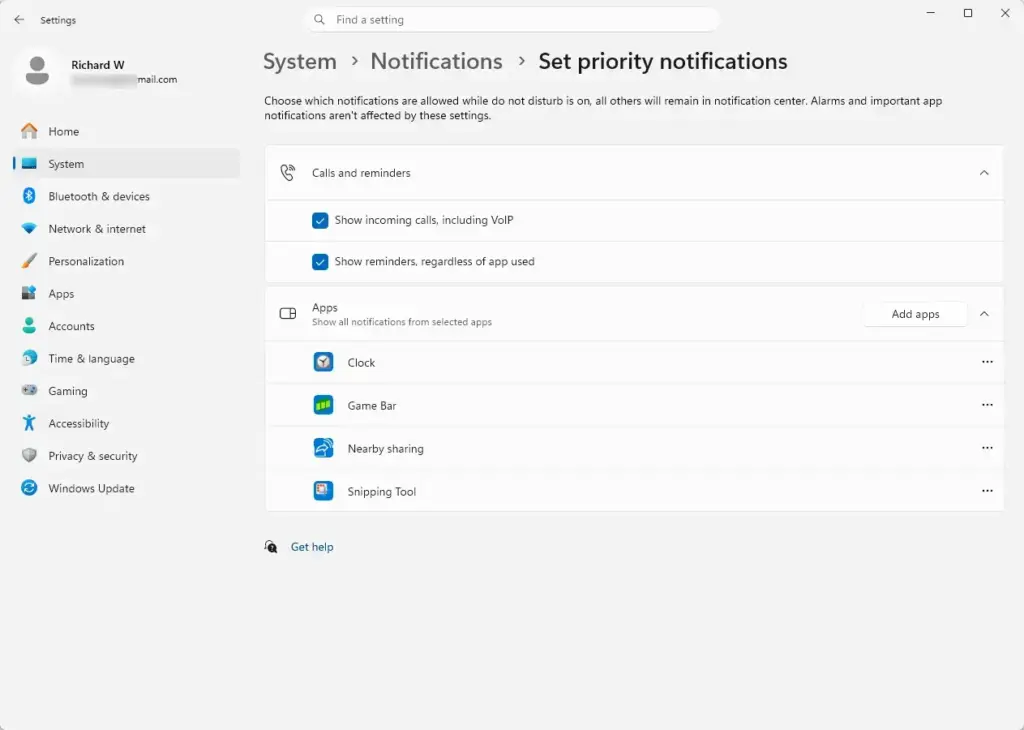
Task: Click the Home house icon
Action: [29, 131]
